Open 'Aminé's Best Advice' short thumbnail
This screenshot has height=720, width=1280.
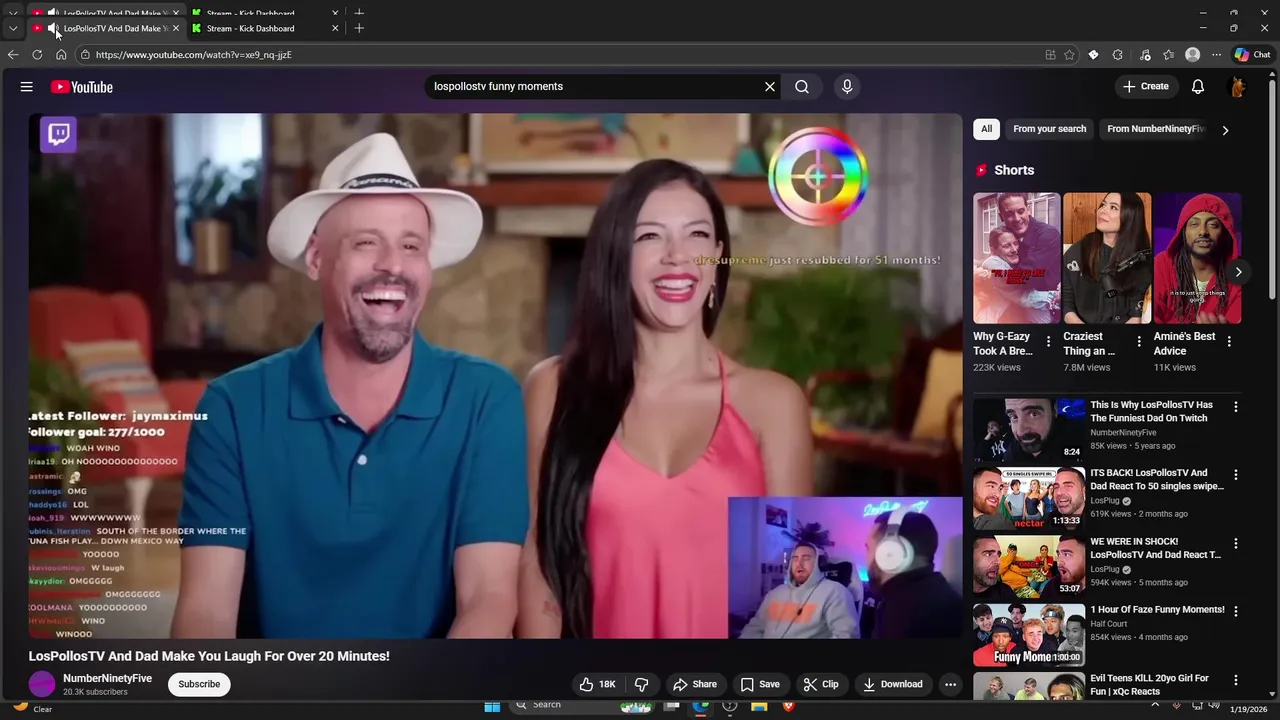click(x=1197, y=258)
